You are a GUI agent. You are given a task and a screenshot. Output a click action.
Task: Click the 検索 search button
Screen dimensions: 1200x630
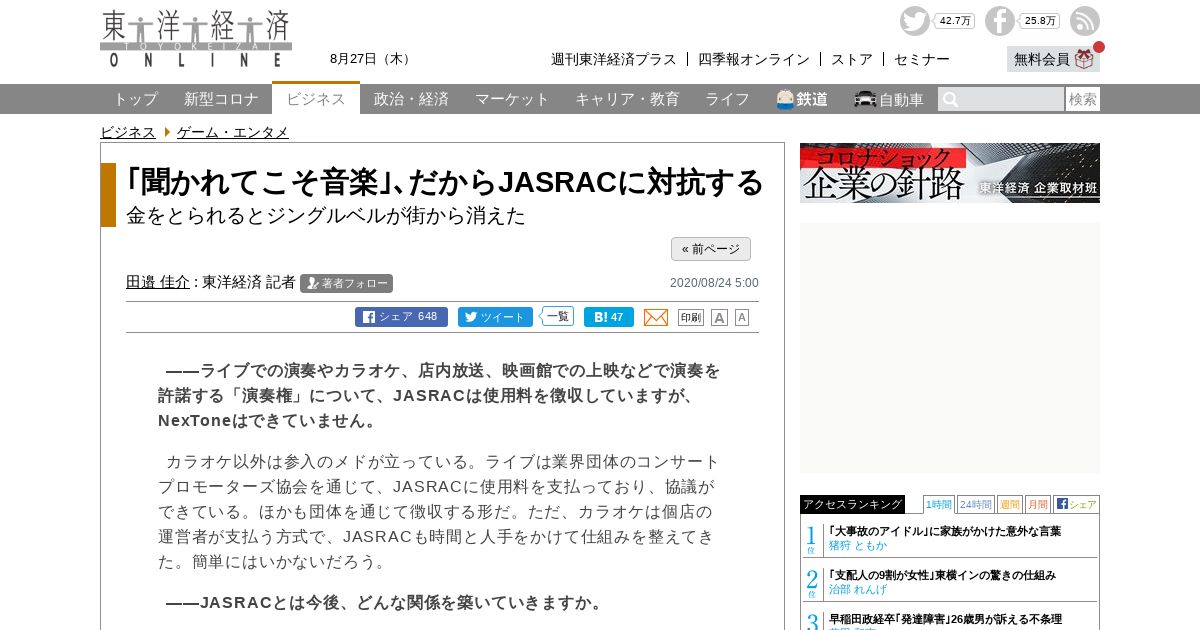(x=1083, y=99)
